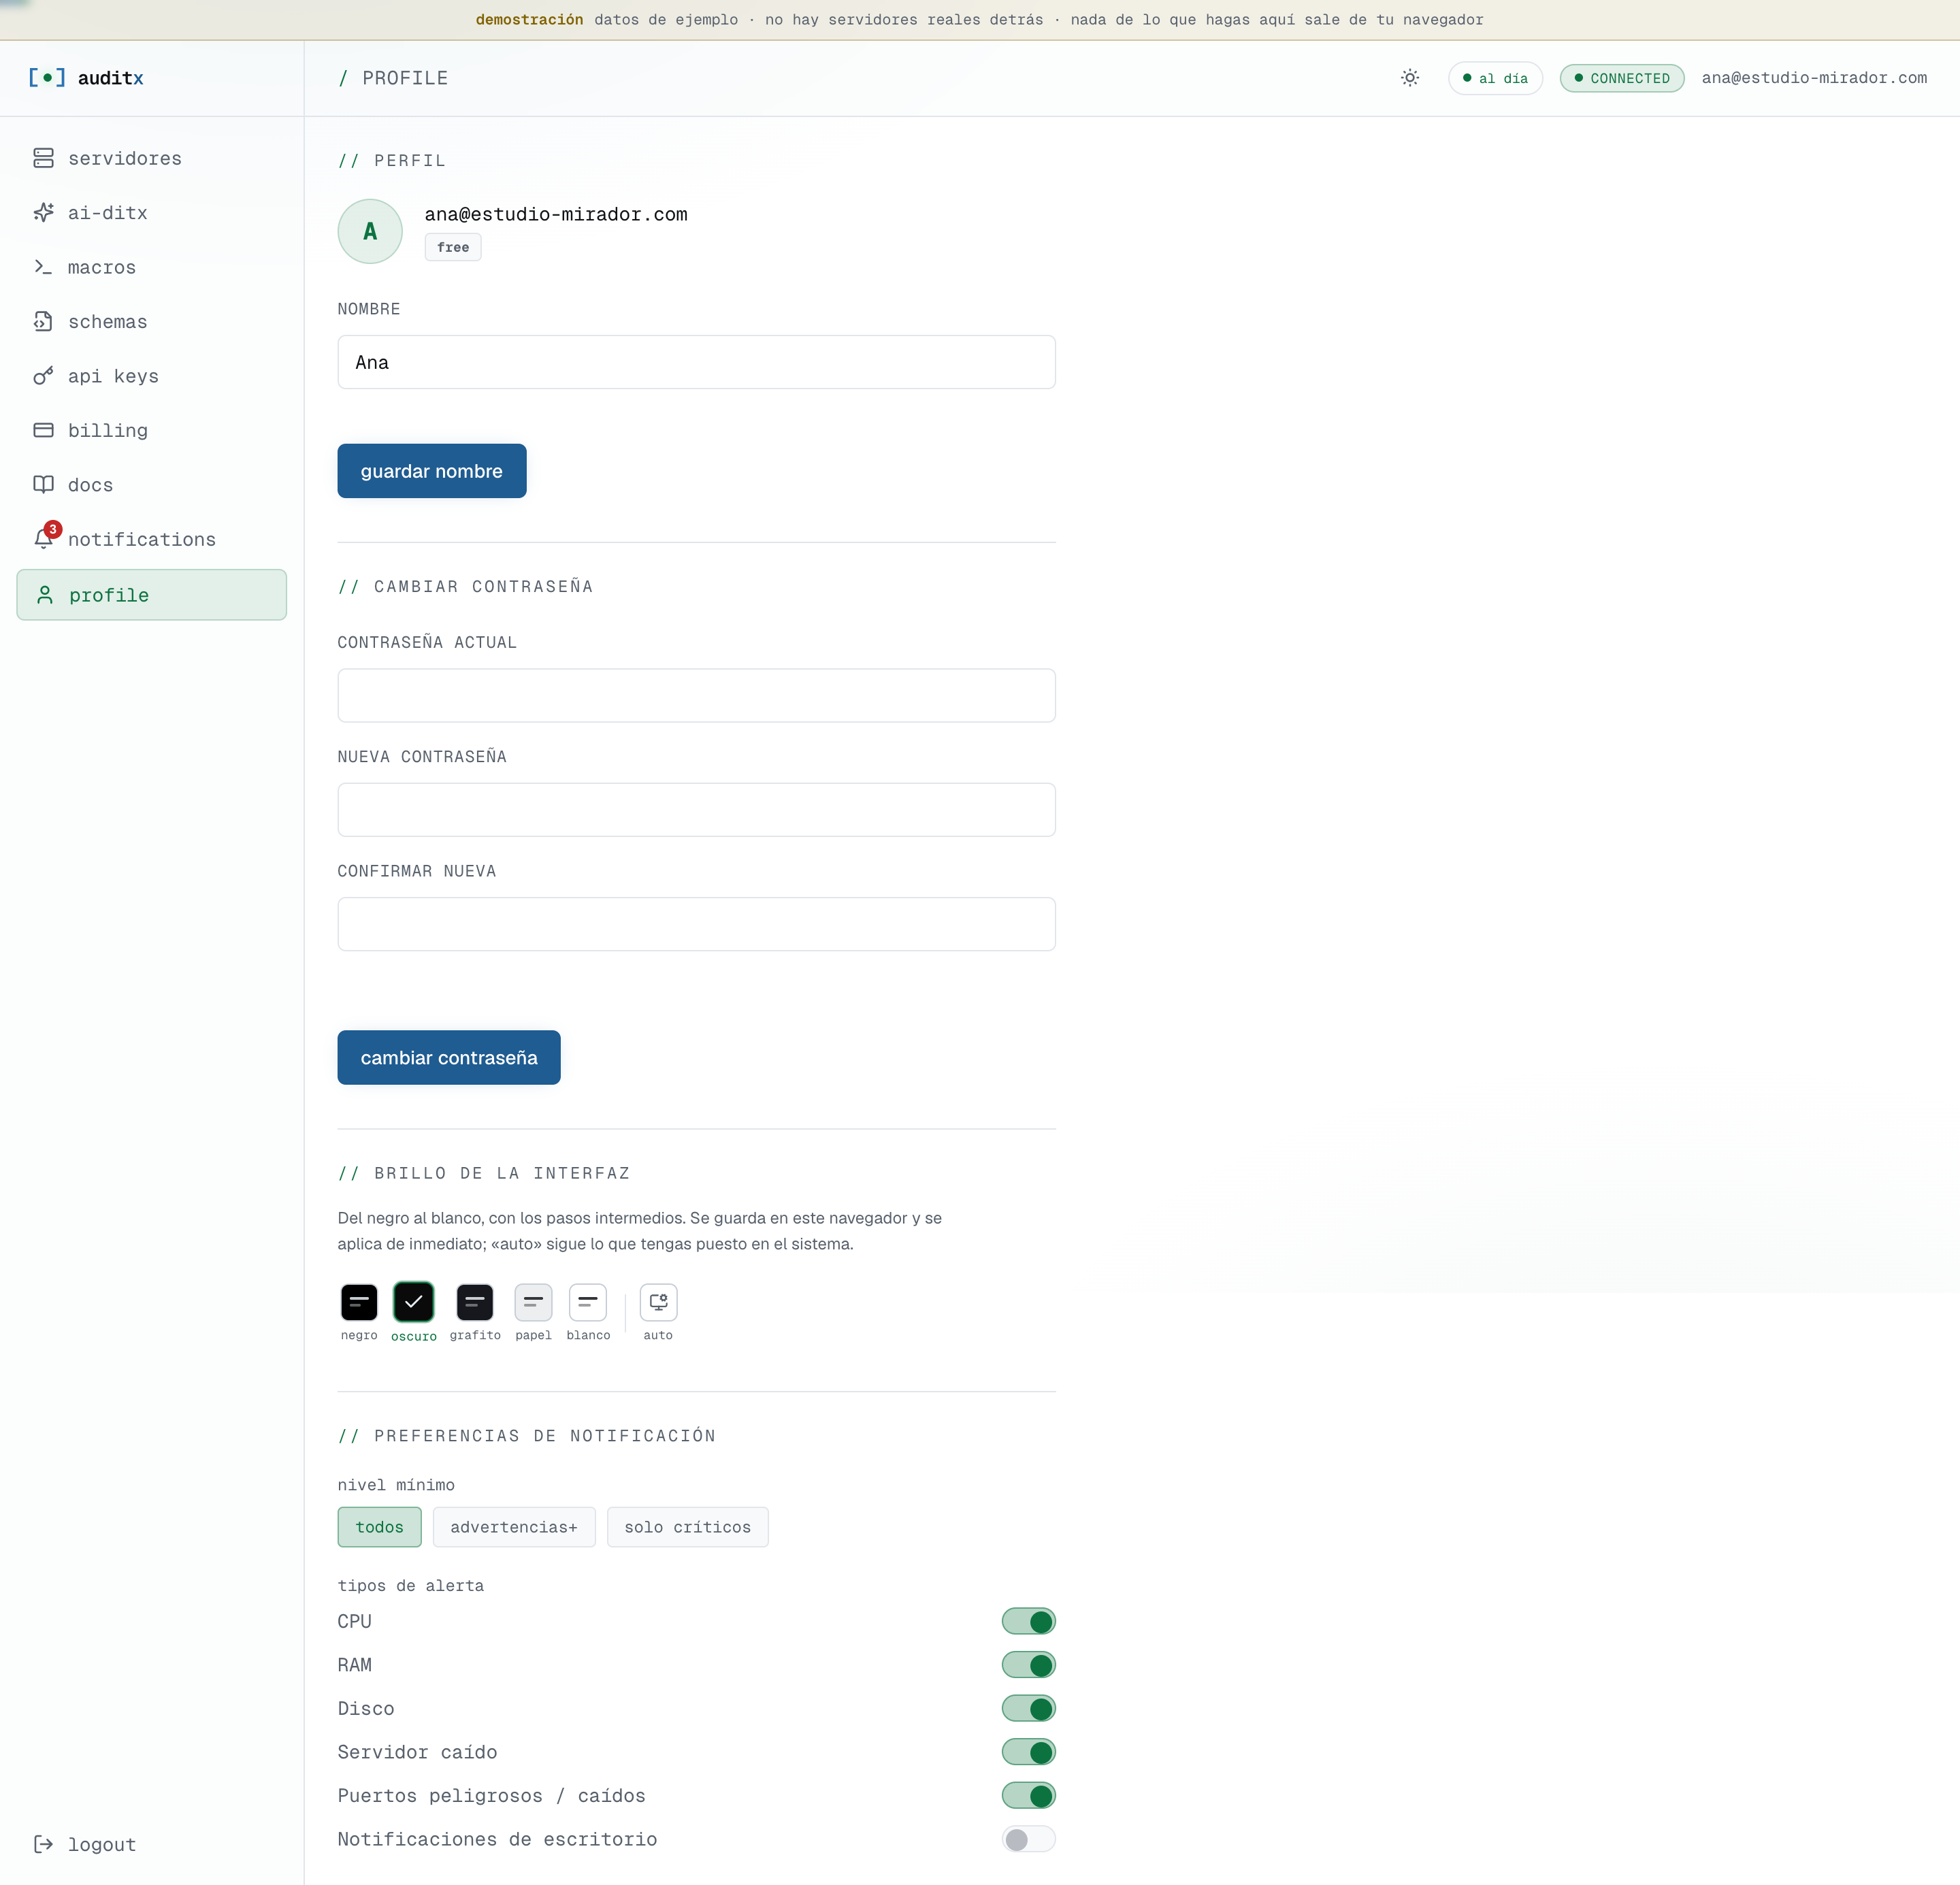The width and height of the screenshot is (1960, 1885).
Task: Choose negro brightness swatch
Action: pyautogui.click(x=359, y=1302)
